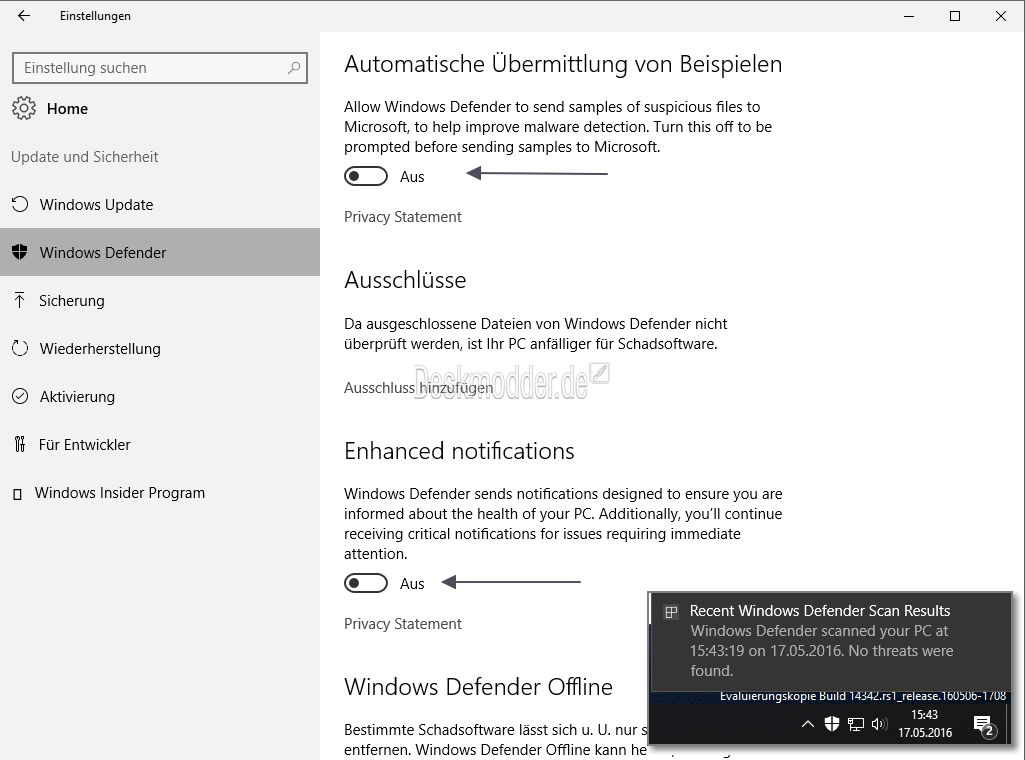Click the Für Entwickler tools icon
Image resolution: width=1025 pixels, height=760 pixels.
[20, 444]
